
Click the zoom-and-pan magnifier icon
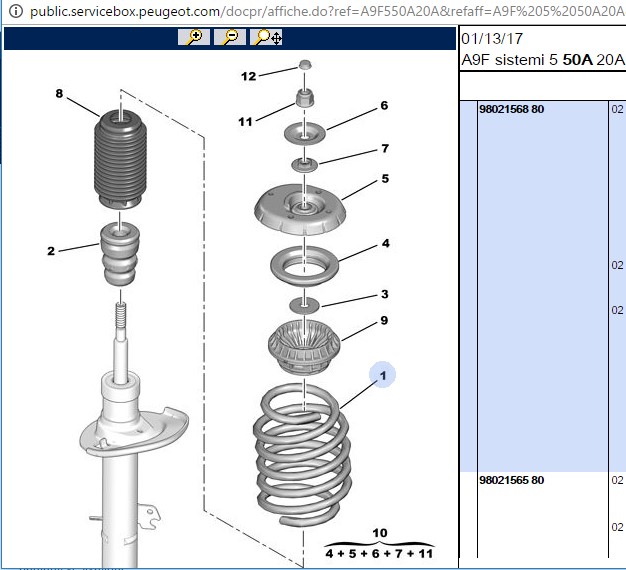(266, 37)
